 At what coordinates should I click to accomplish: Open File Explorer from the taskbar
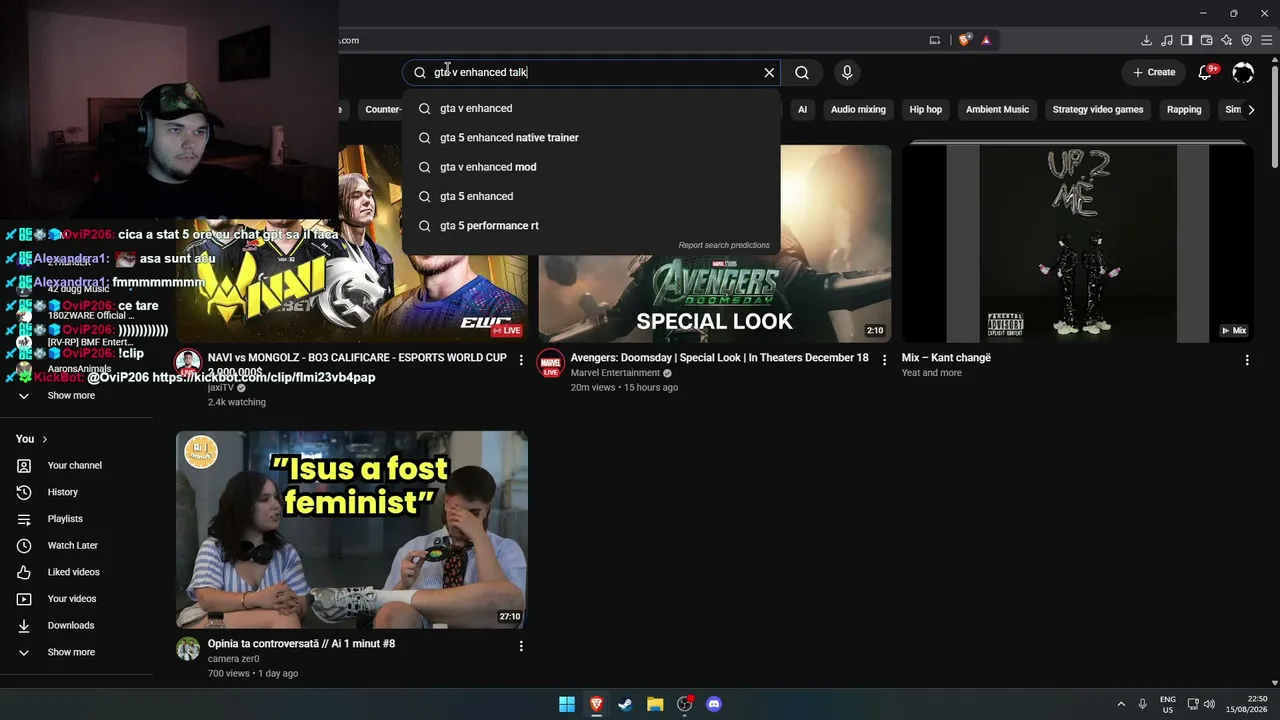655,704
